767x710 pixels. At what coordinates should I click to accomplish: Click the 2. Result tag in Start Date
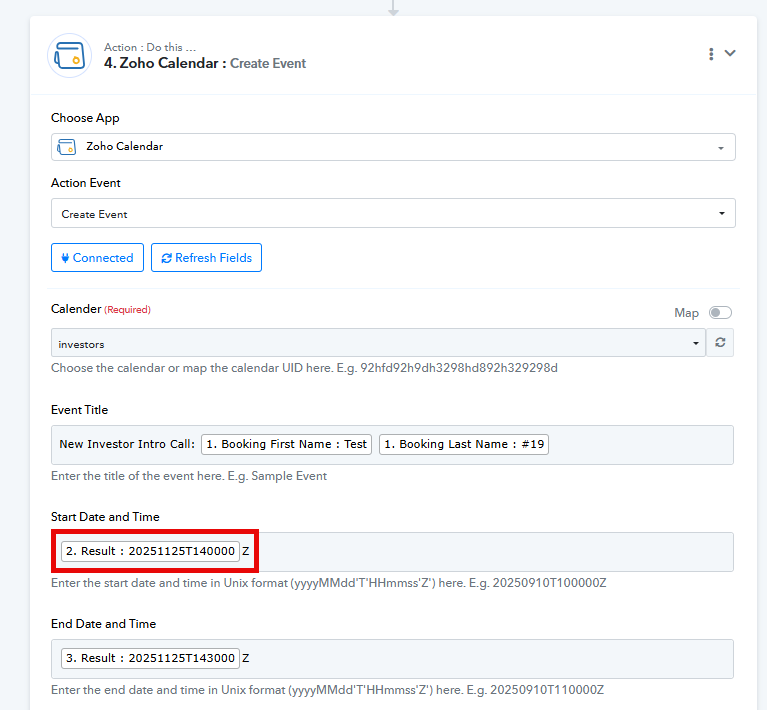tap(150, 551)
